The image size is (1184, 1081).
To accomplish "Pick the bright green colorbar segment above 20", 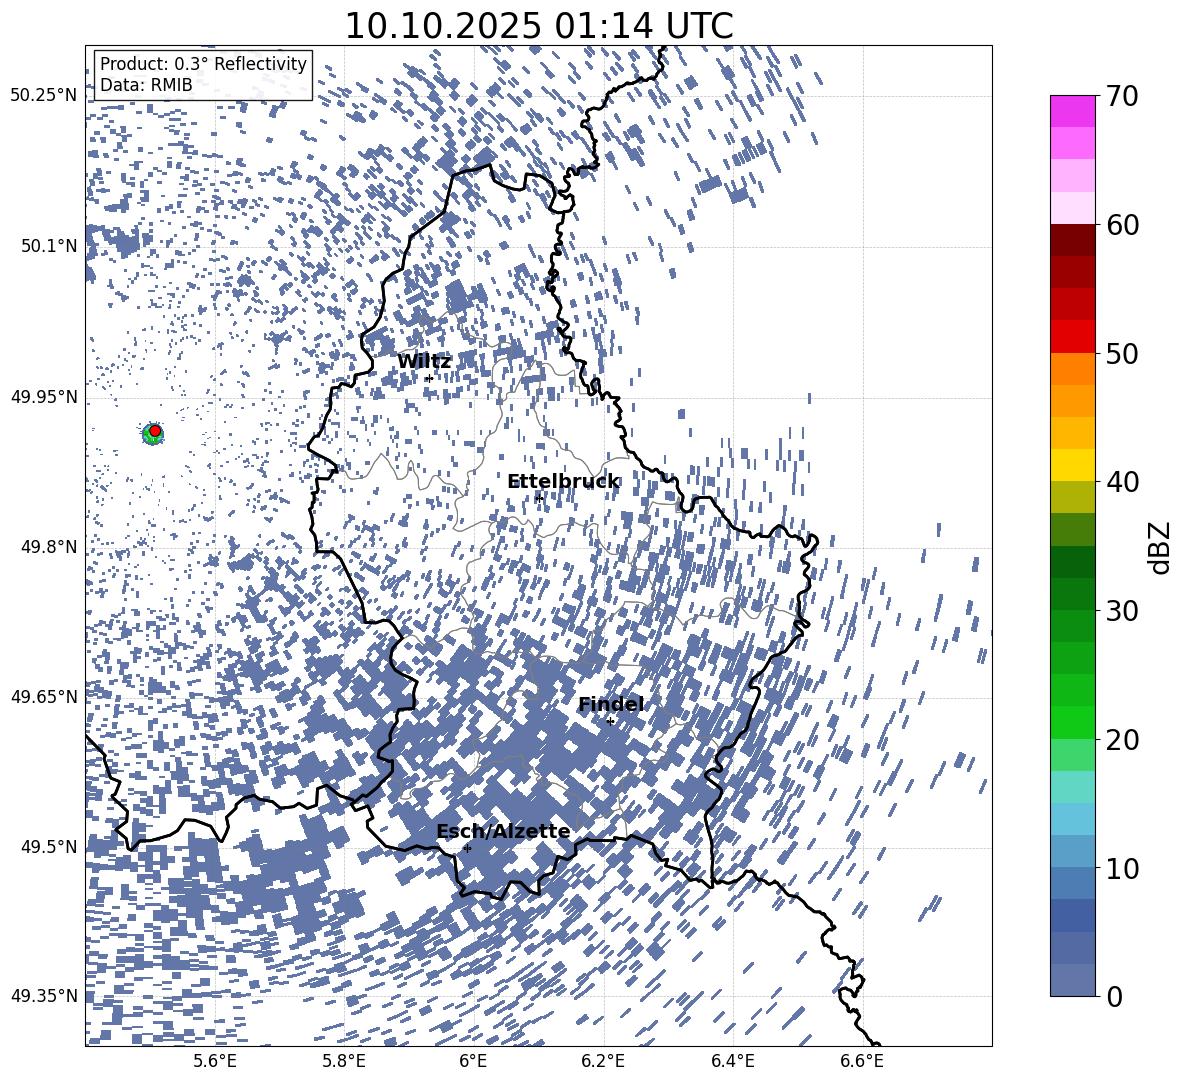I will (1072, 722).
